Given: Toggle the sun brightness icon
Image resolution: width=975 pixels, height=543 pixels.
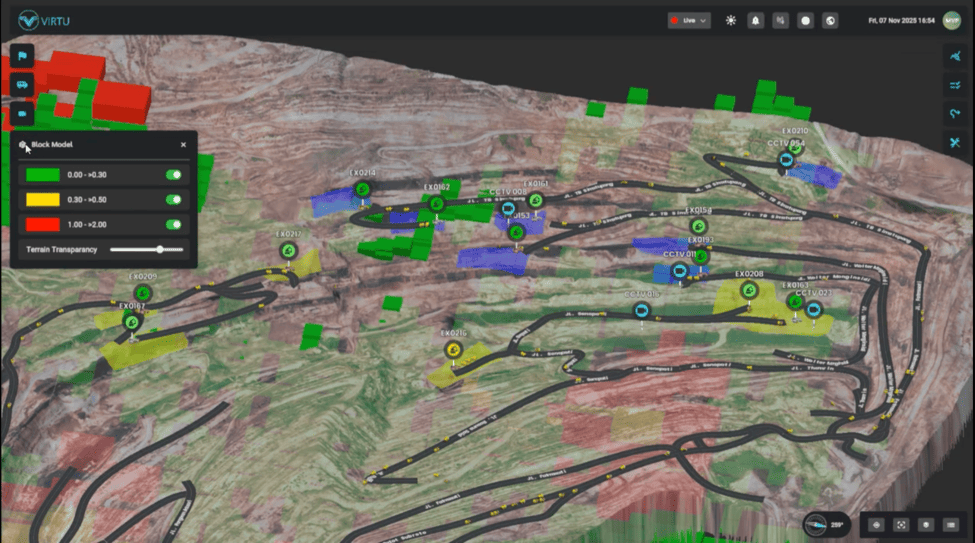Looking at the screenshot, I should (731, 20).
